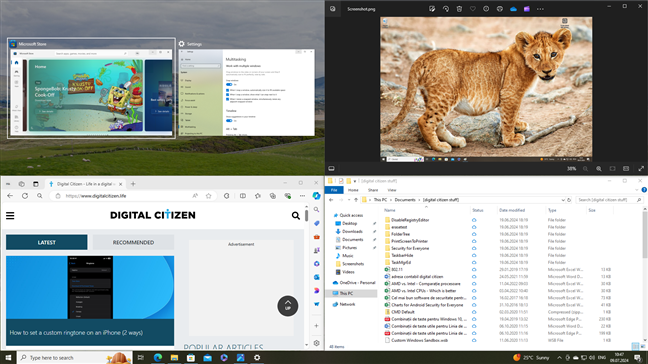This screenshot has width=648, height=364.
Task: Open the See more menu in Photos
Action: point(540,9)
